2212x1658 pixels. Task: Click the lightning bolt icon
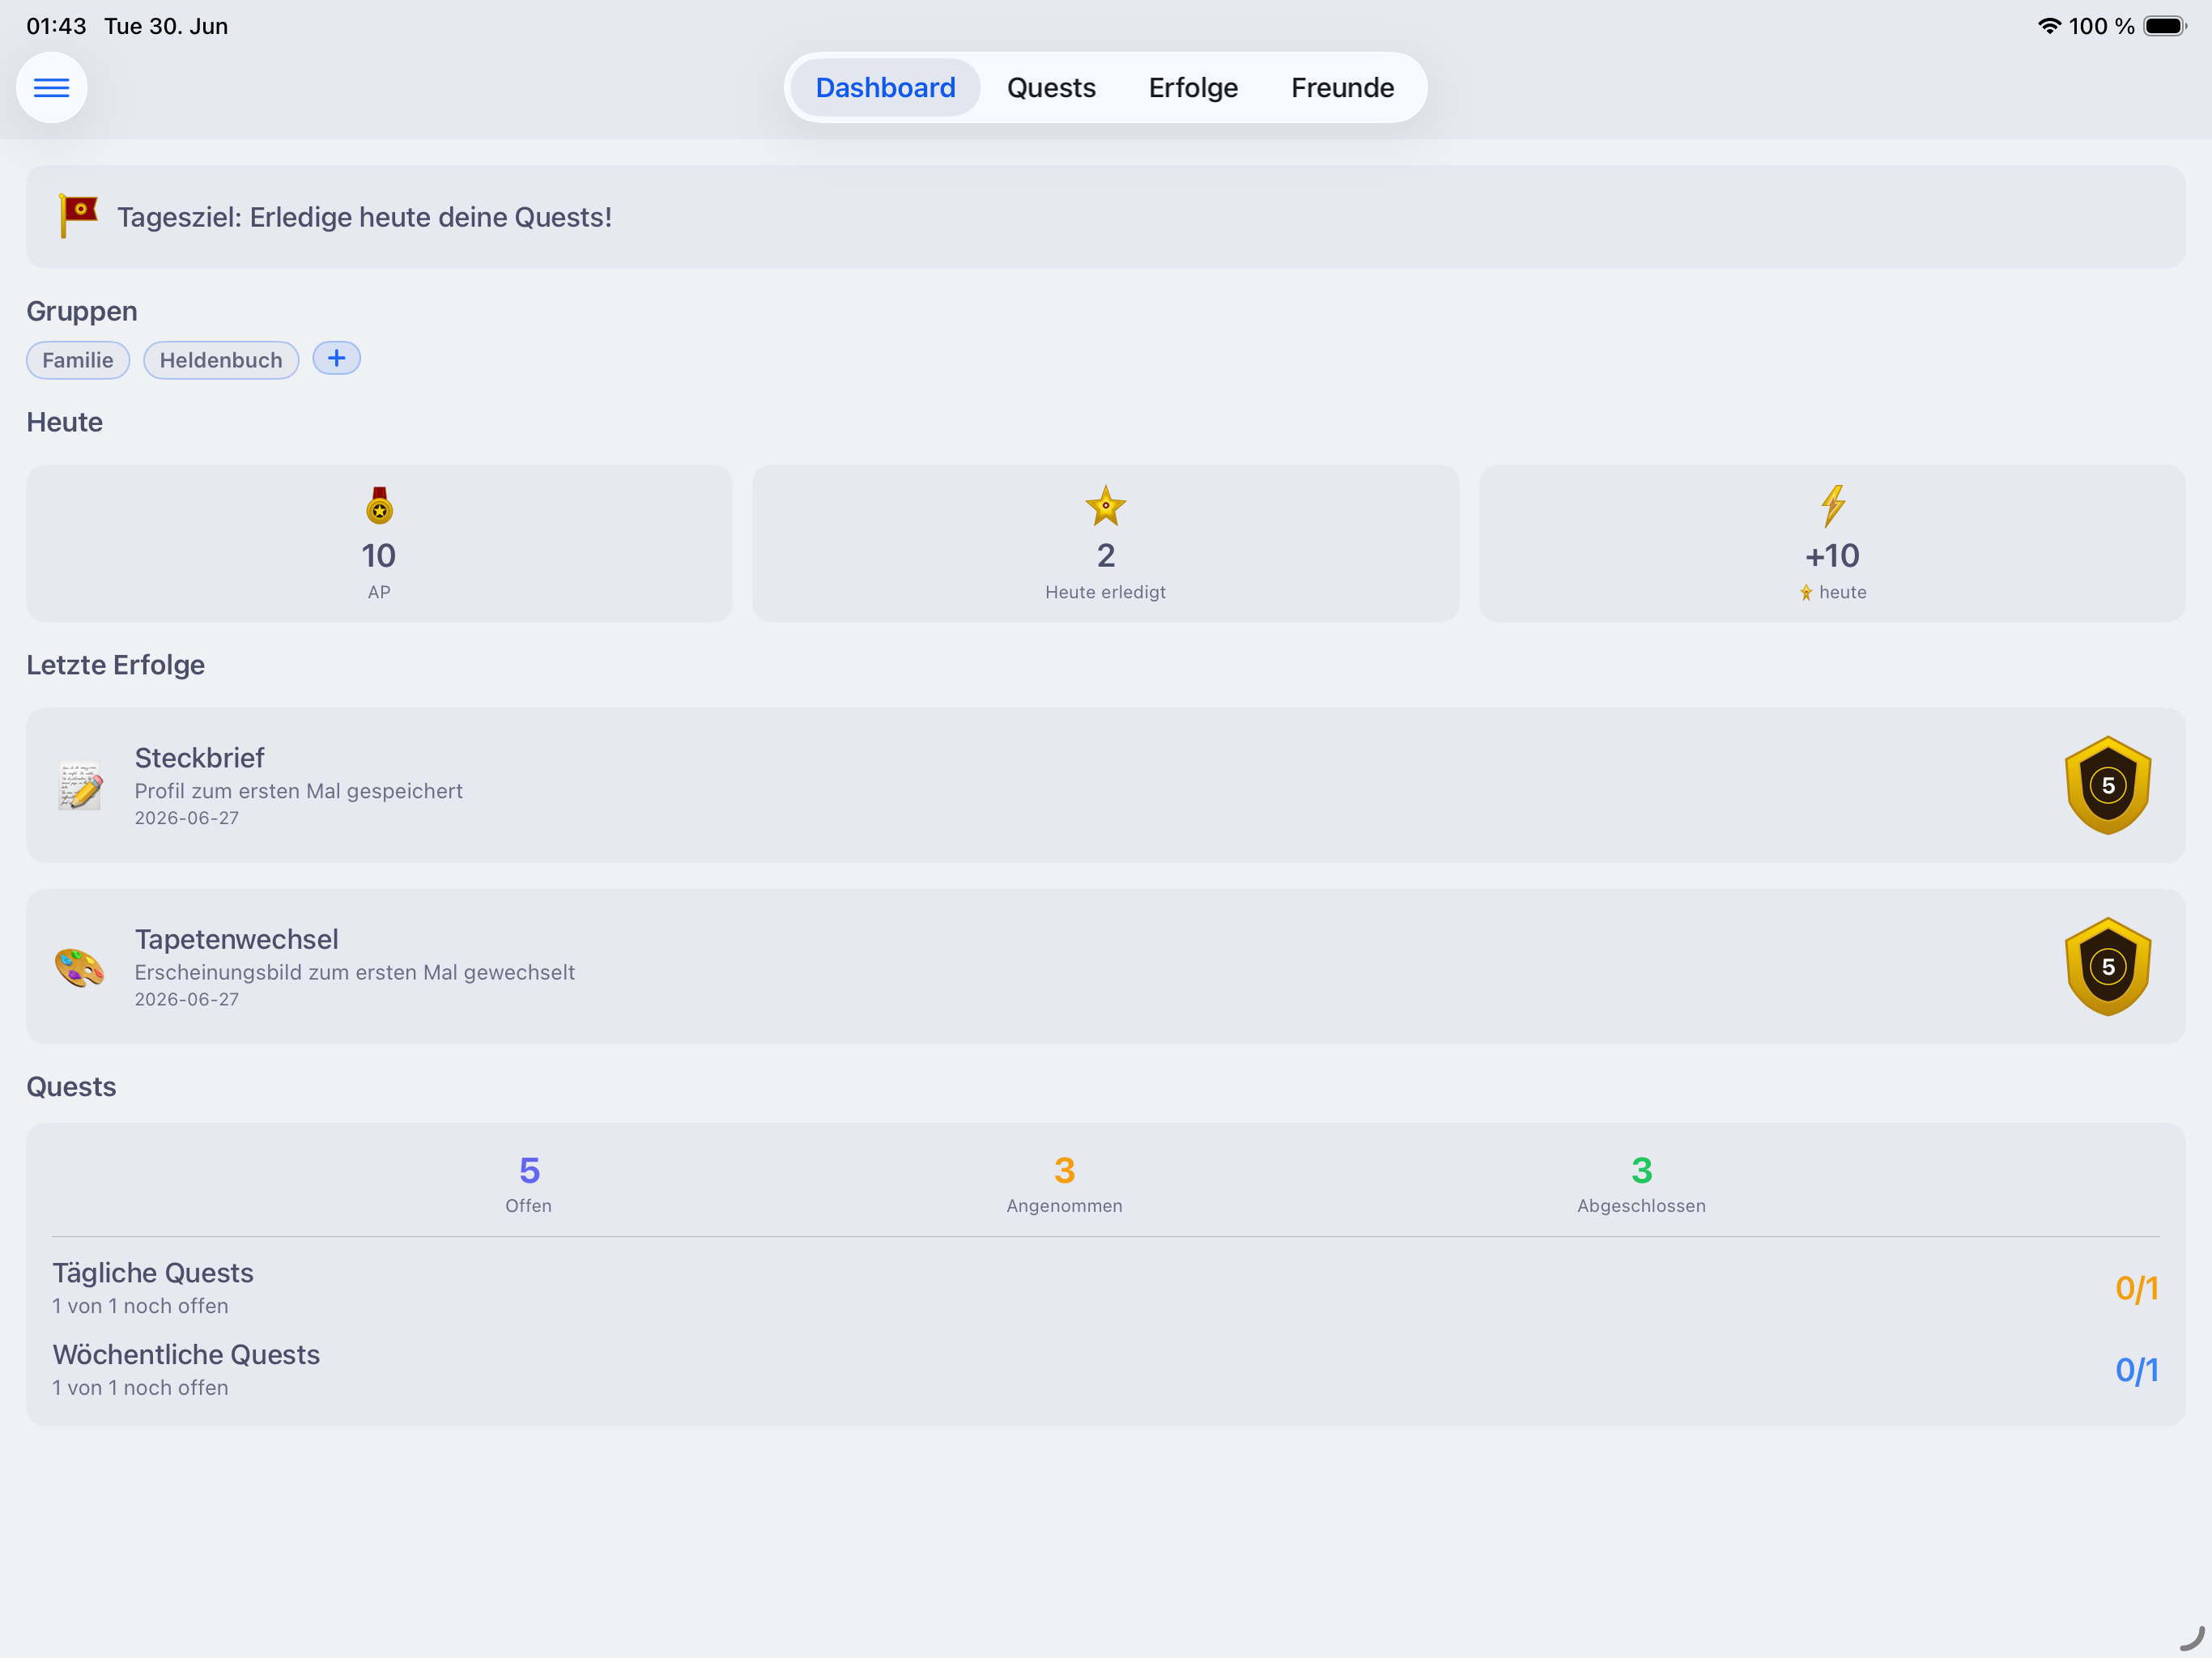1832,506
